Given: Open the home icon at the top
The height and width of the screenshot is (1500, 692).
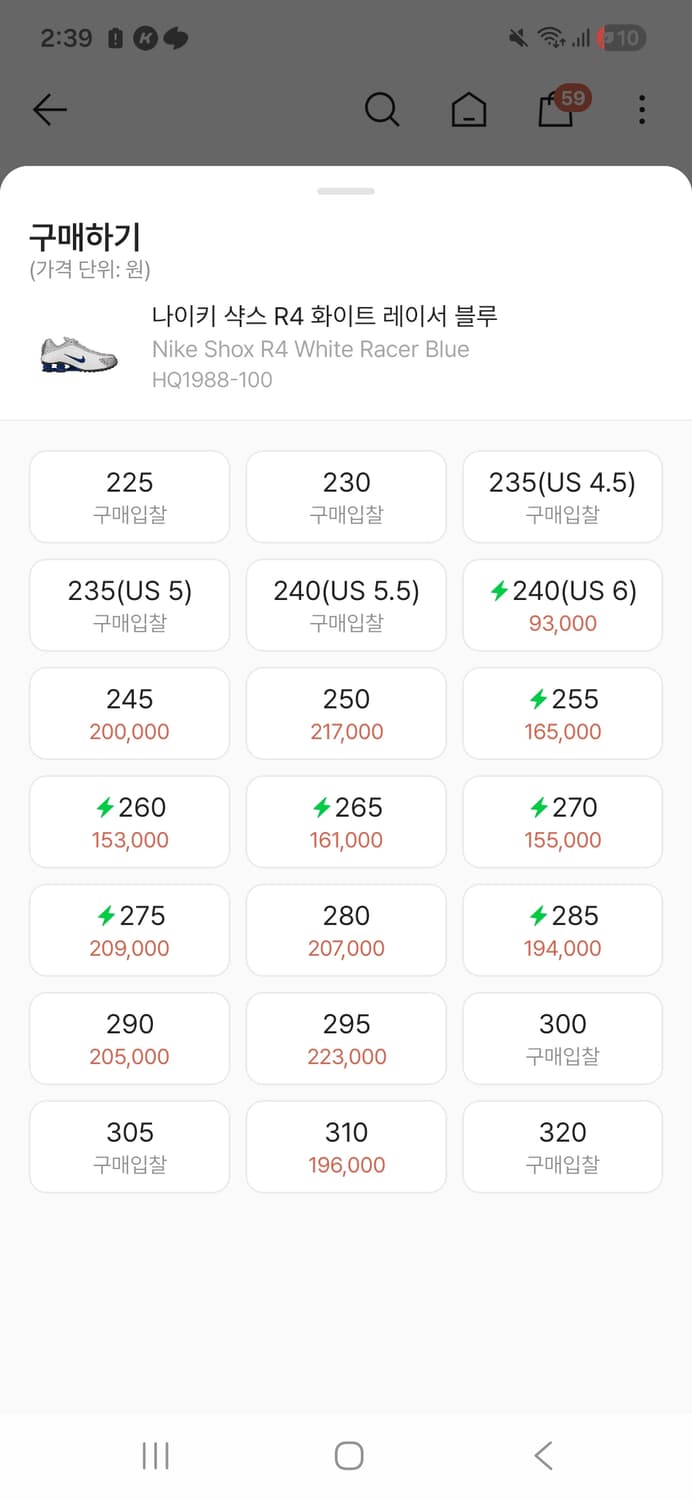Looking at the screenshot, I should 468,110.
